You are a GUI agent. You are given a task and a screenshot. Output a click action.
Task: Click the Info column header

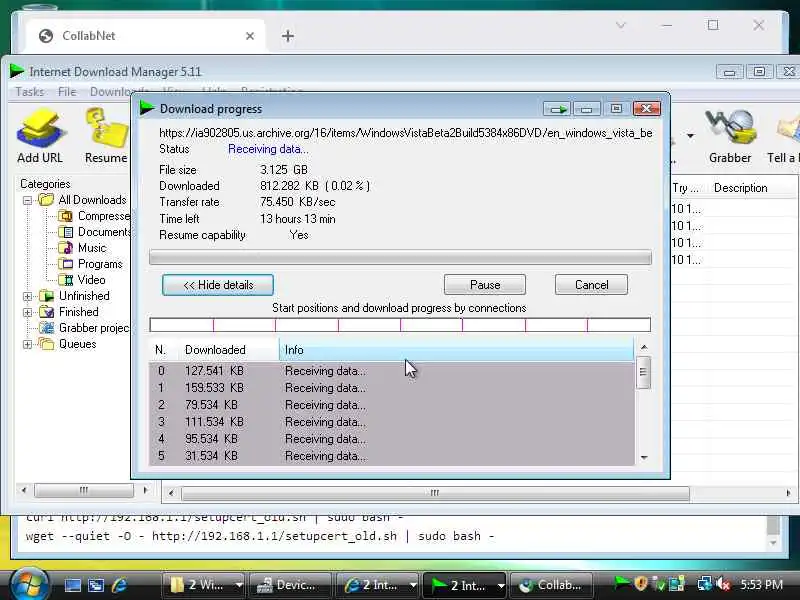pyautogui.click(x=457, y=350)
